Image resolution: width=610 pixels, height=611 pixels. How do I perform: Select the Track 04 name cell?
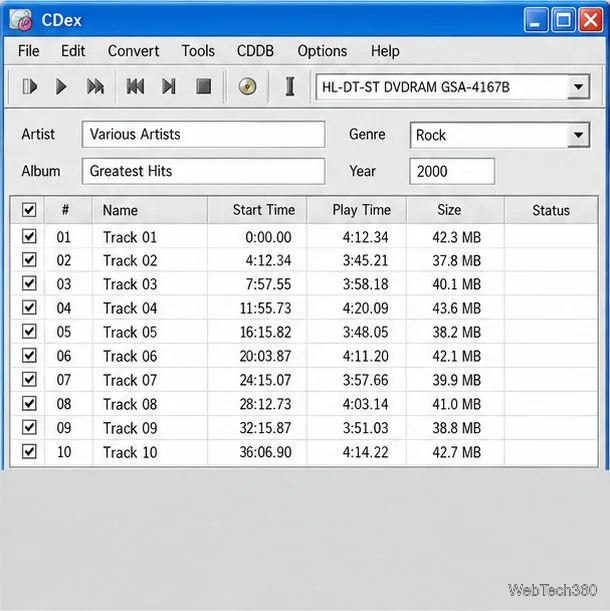tap(150, 308)
